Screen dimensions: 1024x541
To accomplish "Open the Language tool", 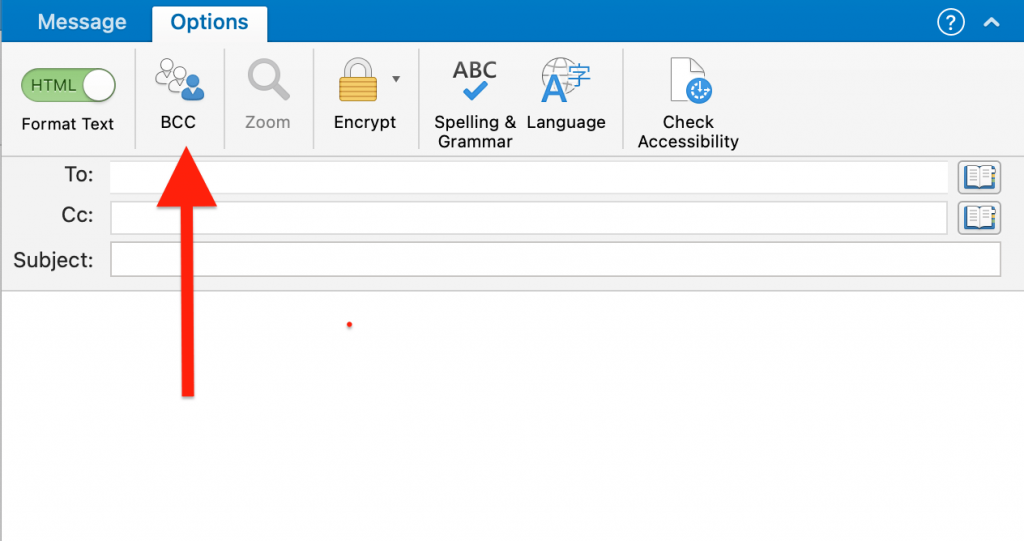I will (566, 82).
